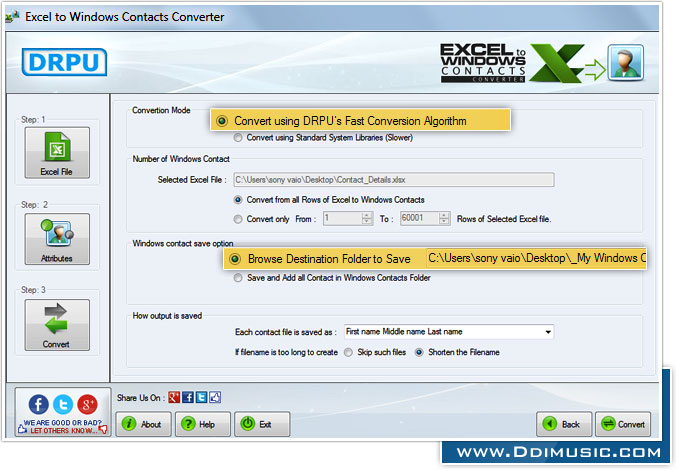Click the From row number field
This screenshot has height=470, width=677.
click(343, 218)
